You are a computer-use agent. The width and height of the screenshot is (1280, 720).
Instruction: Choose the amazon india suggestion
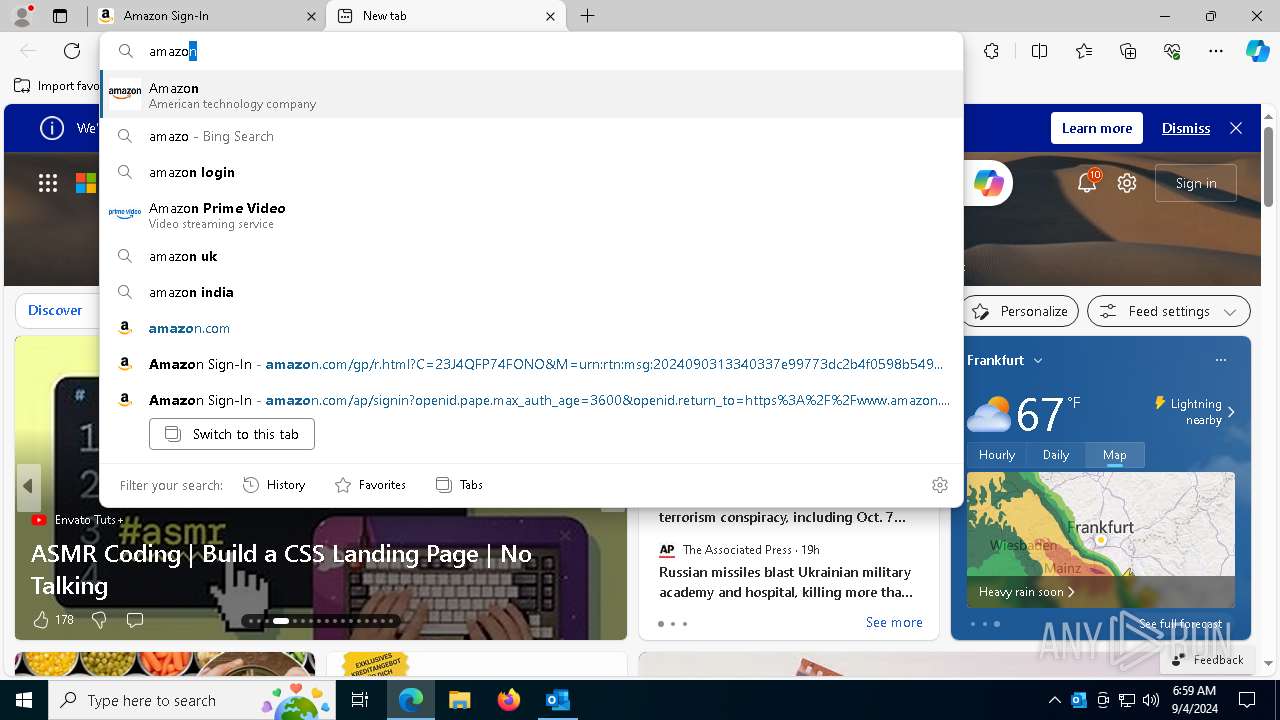tap(531, 292)
